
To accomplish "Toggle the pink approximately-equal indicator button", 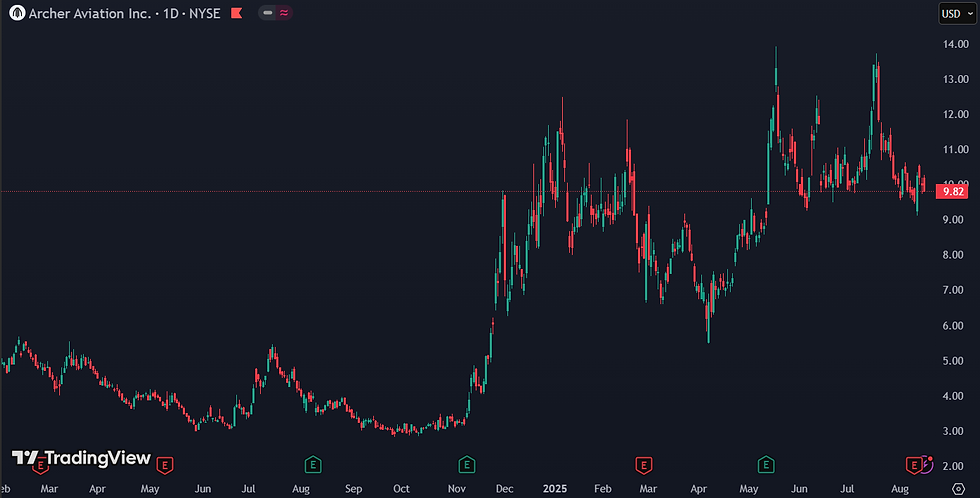I will pos(284,12).
